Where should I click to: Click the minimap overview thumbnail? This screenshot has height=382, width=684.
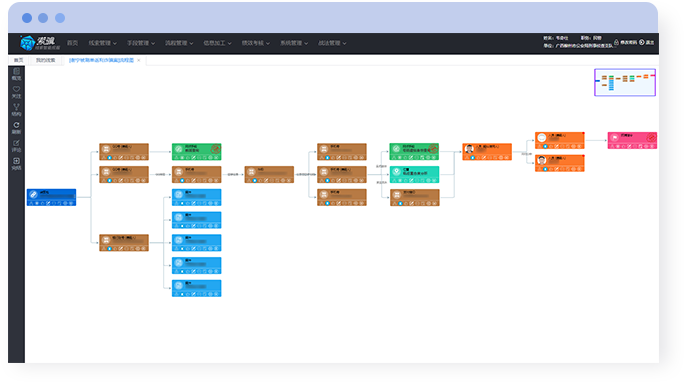click(625, 82)
